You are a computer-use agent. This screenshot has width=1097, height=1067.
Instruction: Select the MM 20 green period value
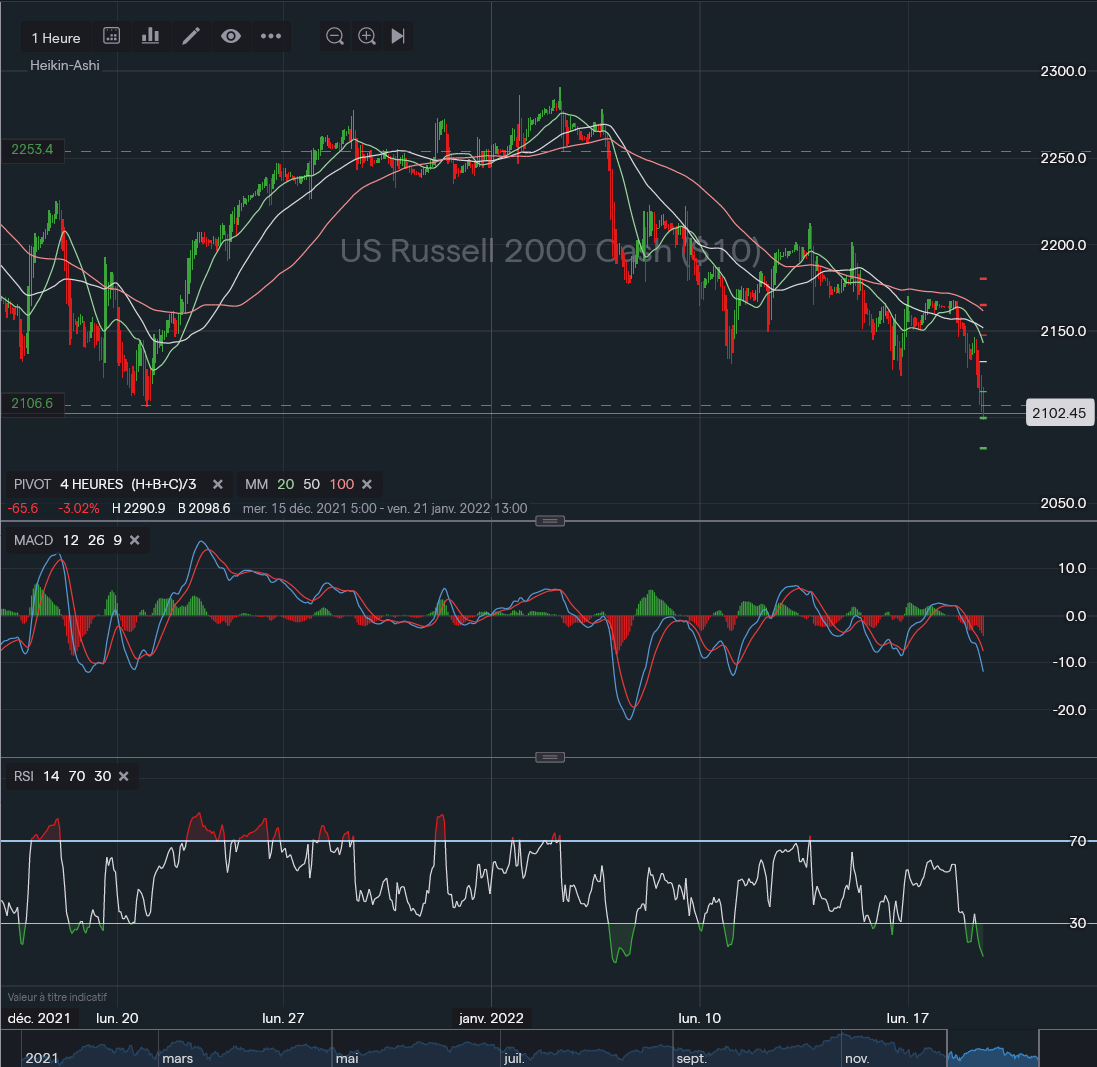tap(285, 484)
